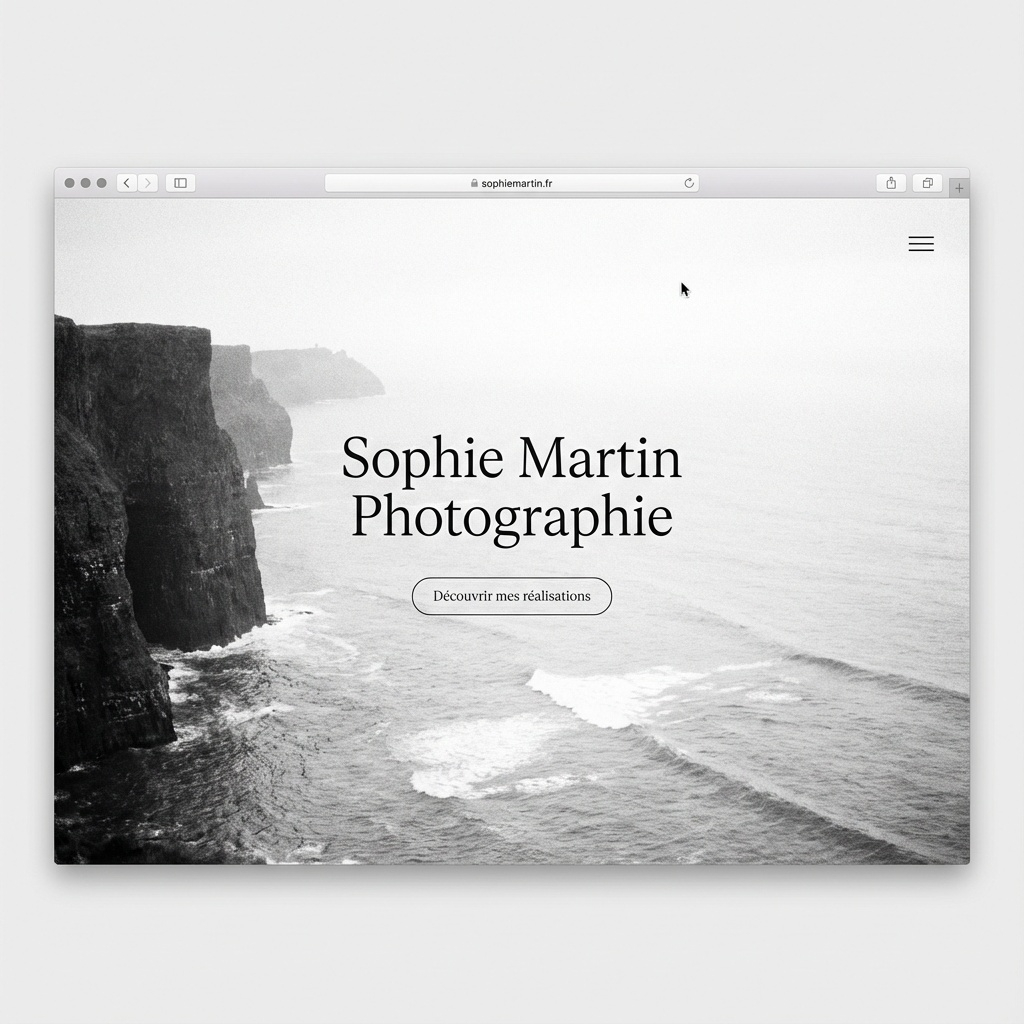The image size is (1024, 1024).
Task: Open the hamburger menu on the page
Action: tap(921, 244)
